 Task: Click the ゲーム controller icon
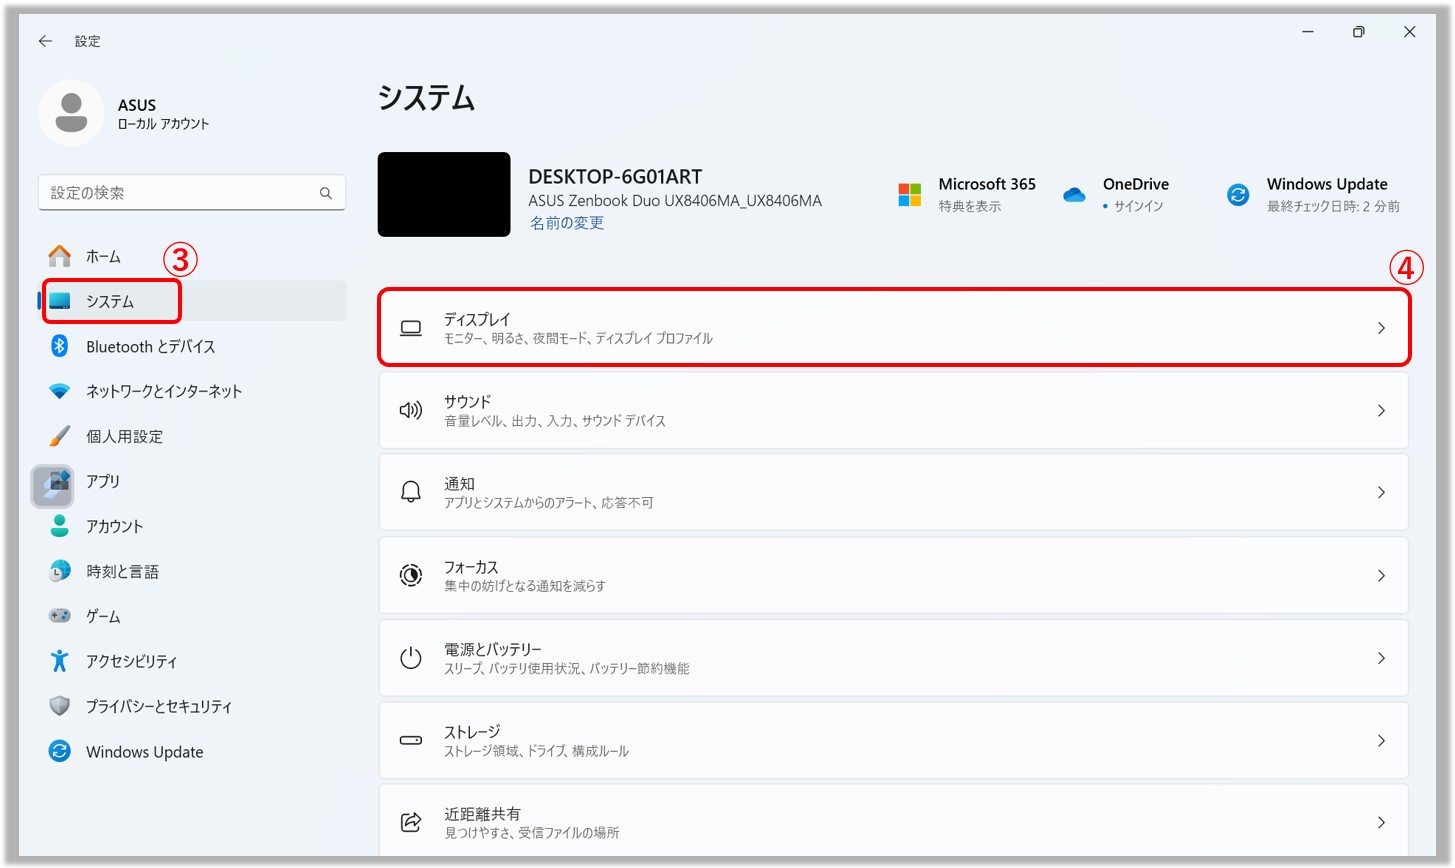[60, 616]
